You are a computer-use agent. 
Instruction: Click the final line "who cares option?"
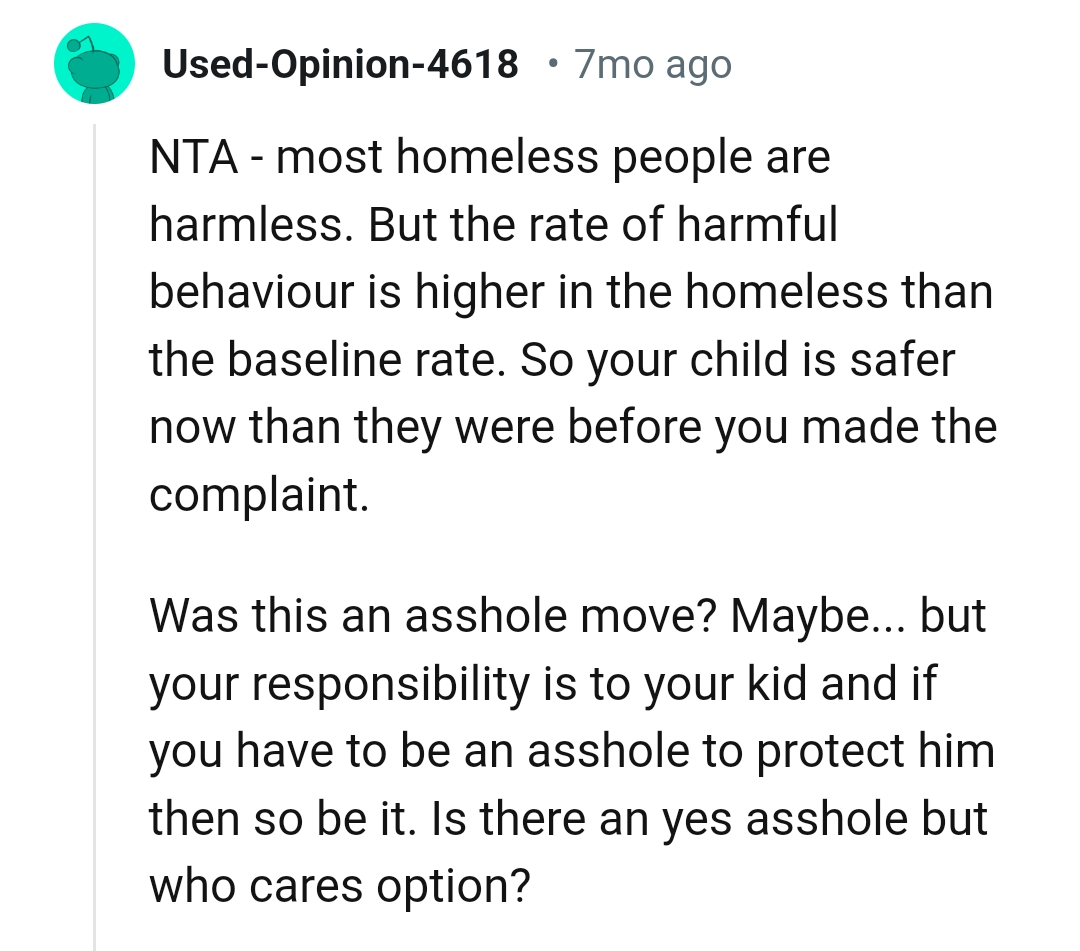338,886
